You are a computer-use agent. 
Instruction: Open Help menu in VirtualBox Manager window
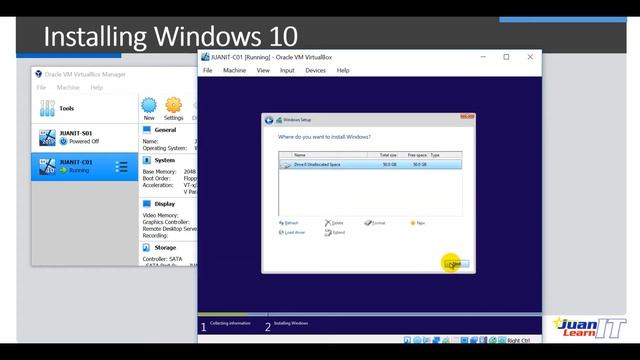tap(97, 87)
